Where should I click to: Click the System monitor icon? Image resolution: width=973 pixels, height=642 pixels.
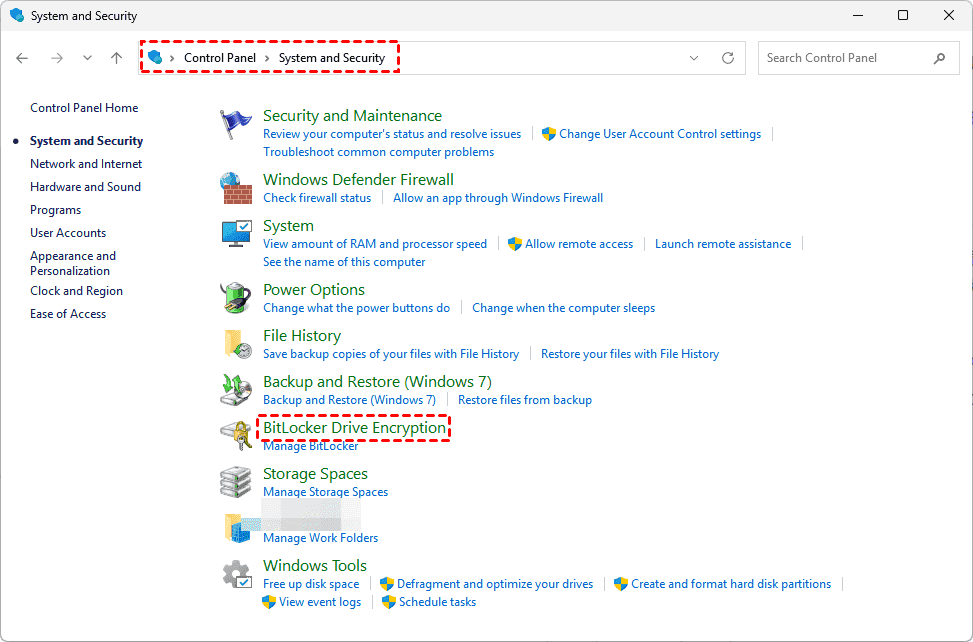[x=235, y=235]
